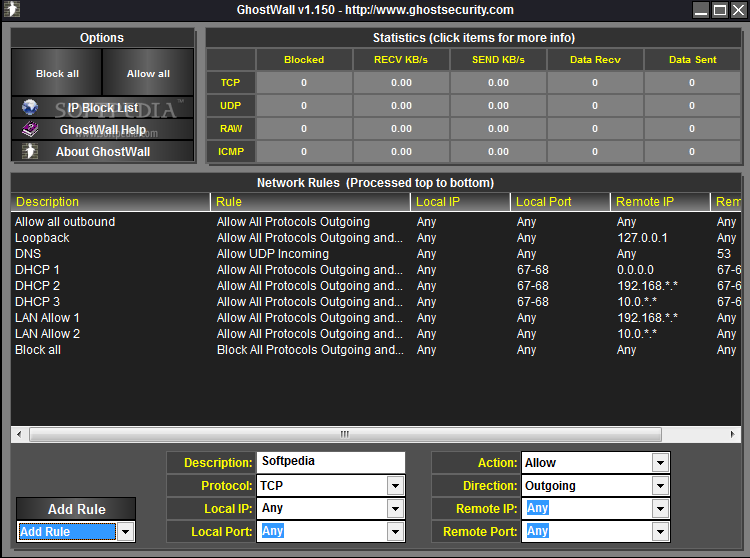This screenshot has width=750, height=558.
Task: Click the Data Sent column header
Action: tap(692, 60)
